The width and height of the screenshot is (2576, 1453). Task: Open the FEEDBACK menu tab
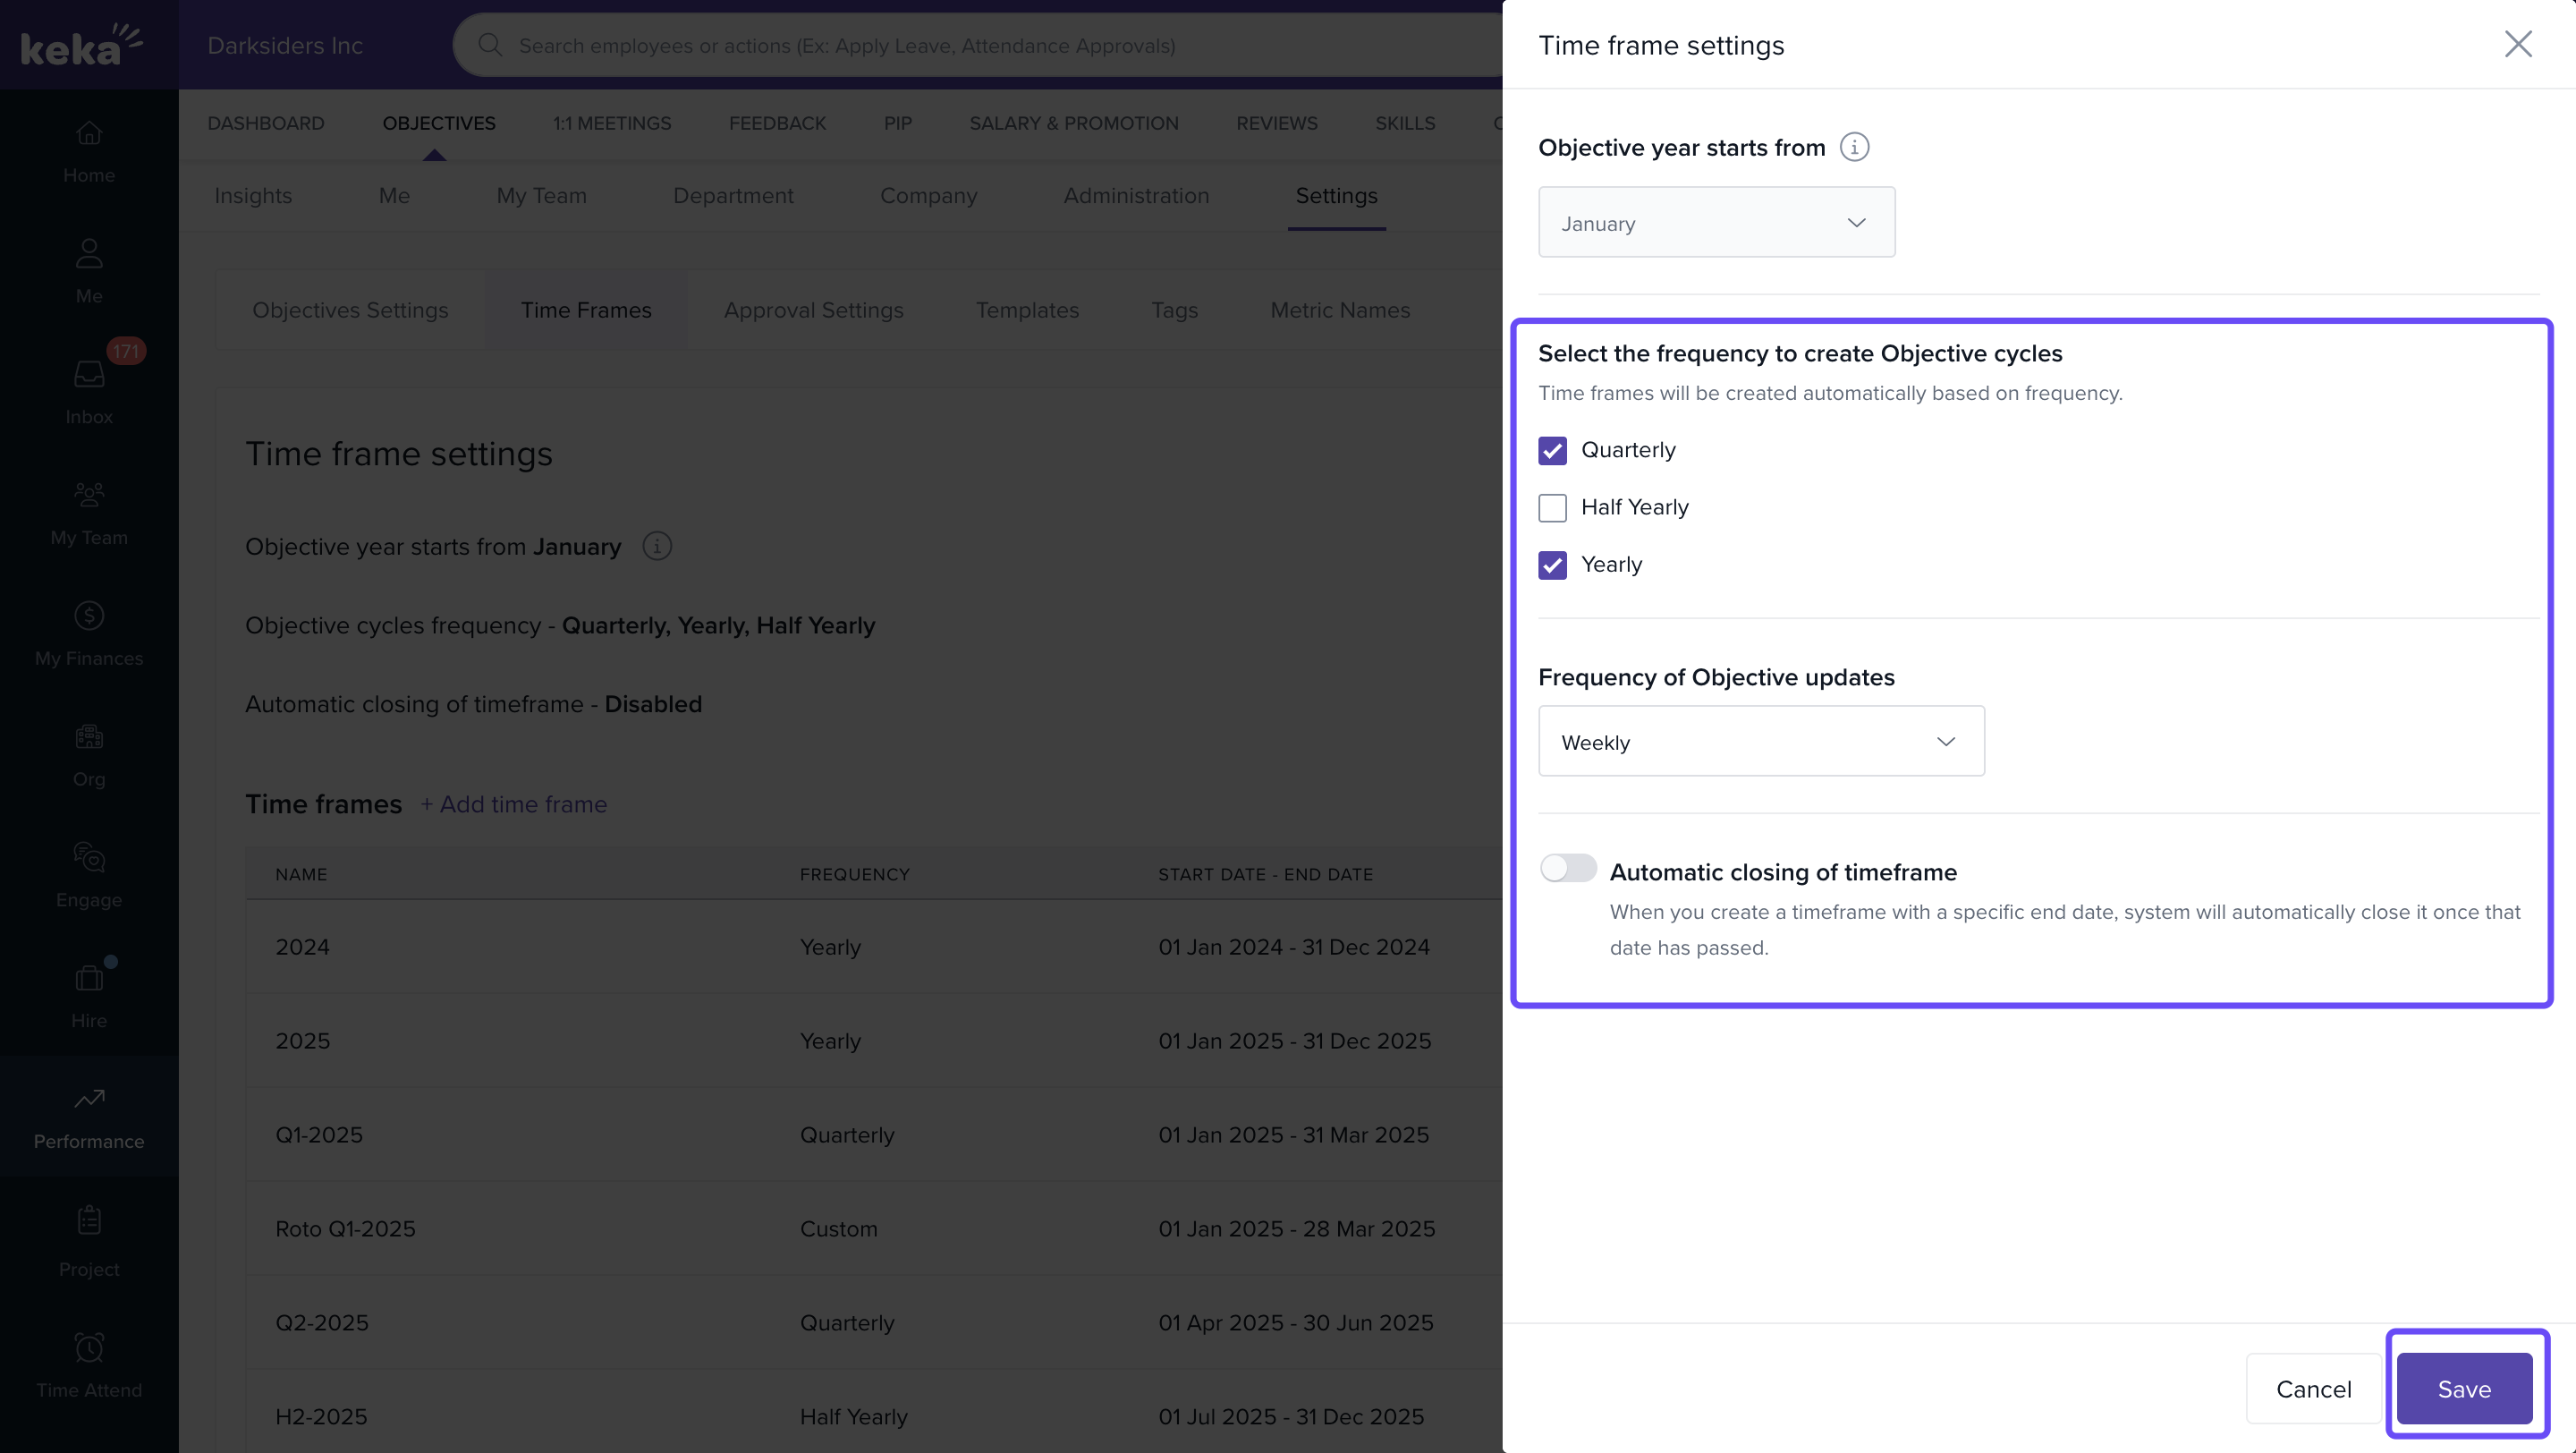click(777, 123)
